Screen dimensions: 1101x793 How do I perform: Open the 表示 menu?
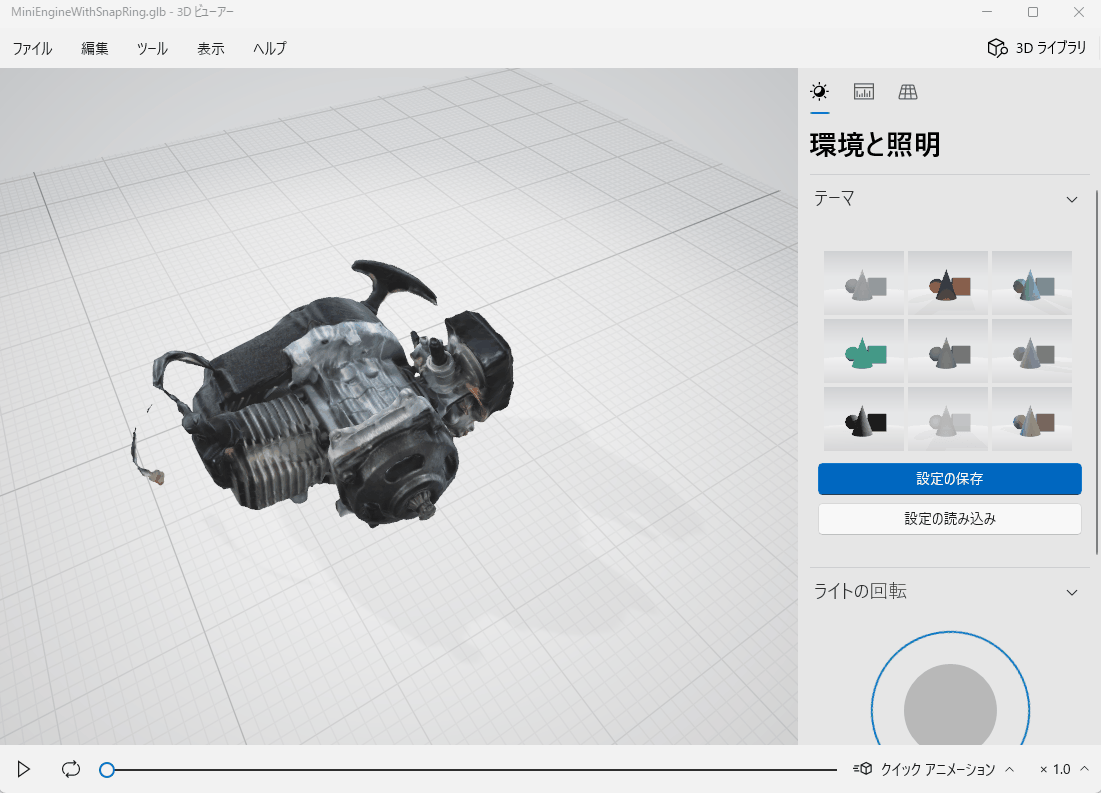click(210, 47)
